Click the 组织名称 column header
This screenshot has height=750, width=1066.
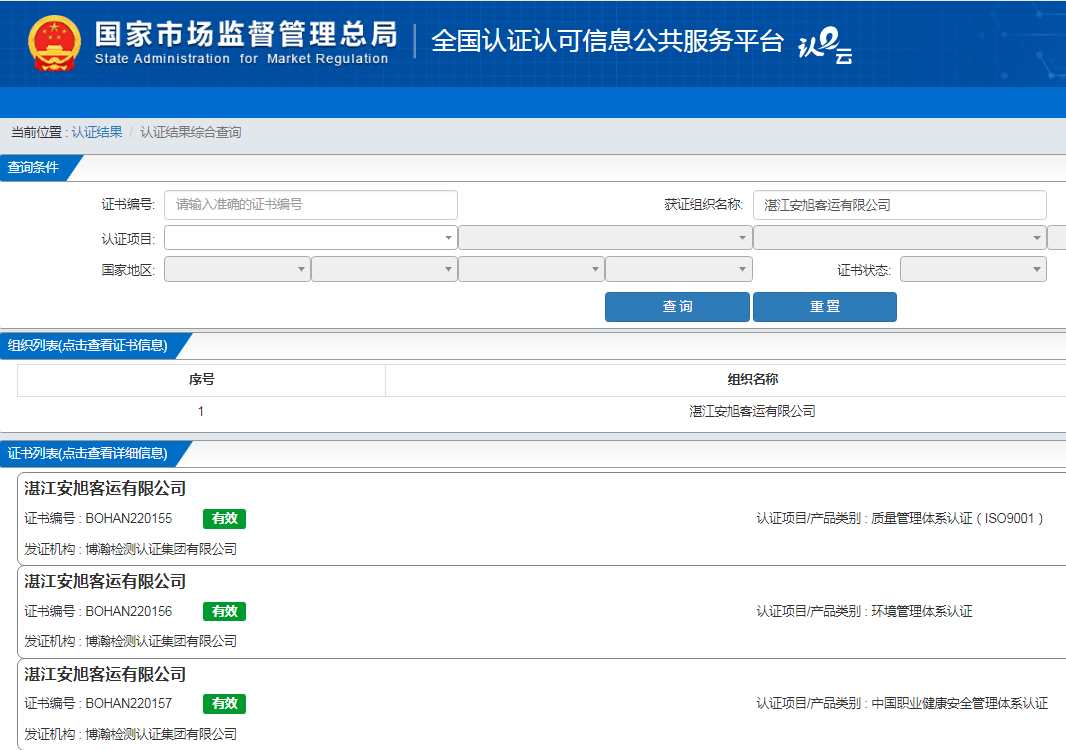click(752, 379)
